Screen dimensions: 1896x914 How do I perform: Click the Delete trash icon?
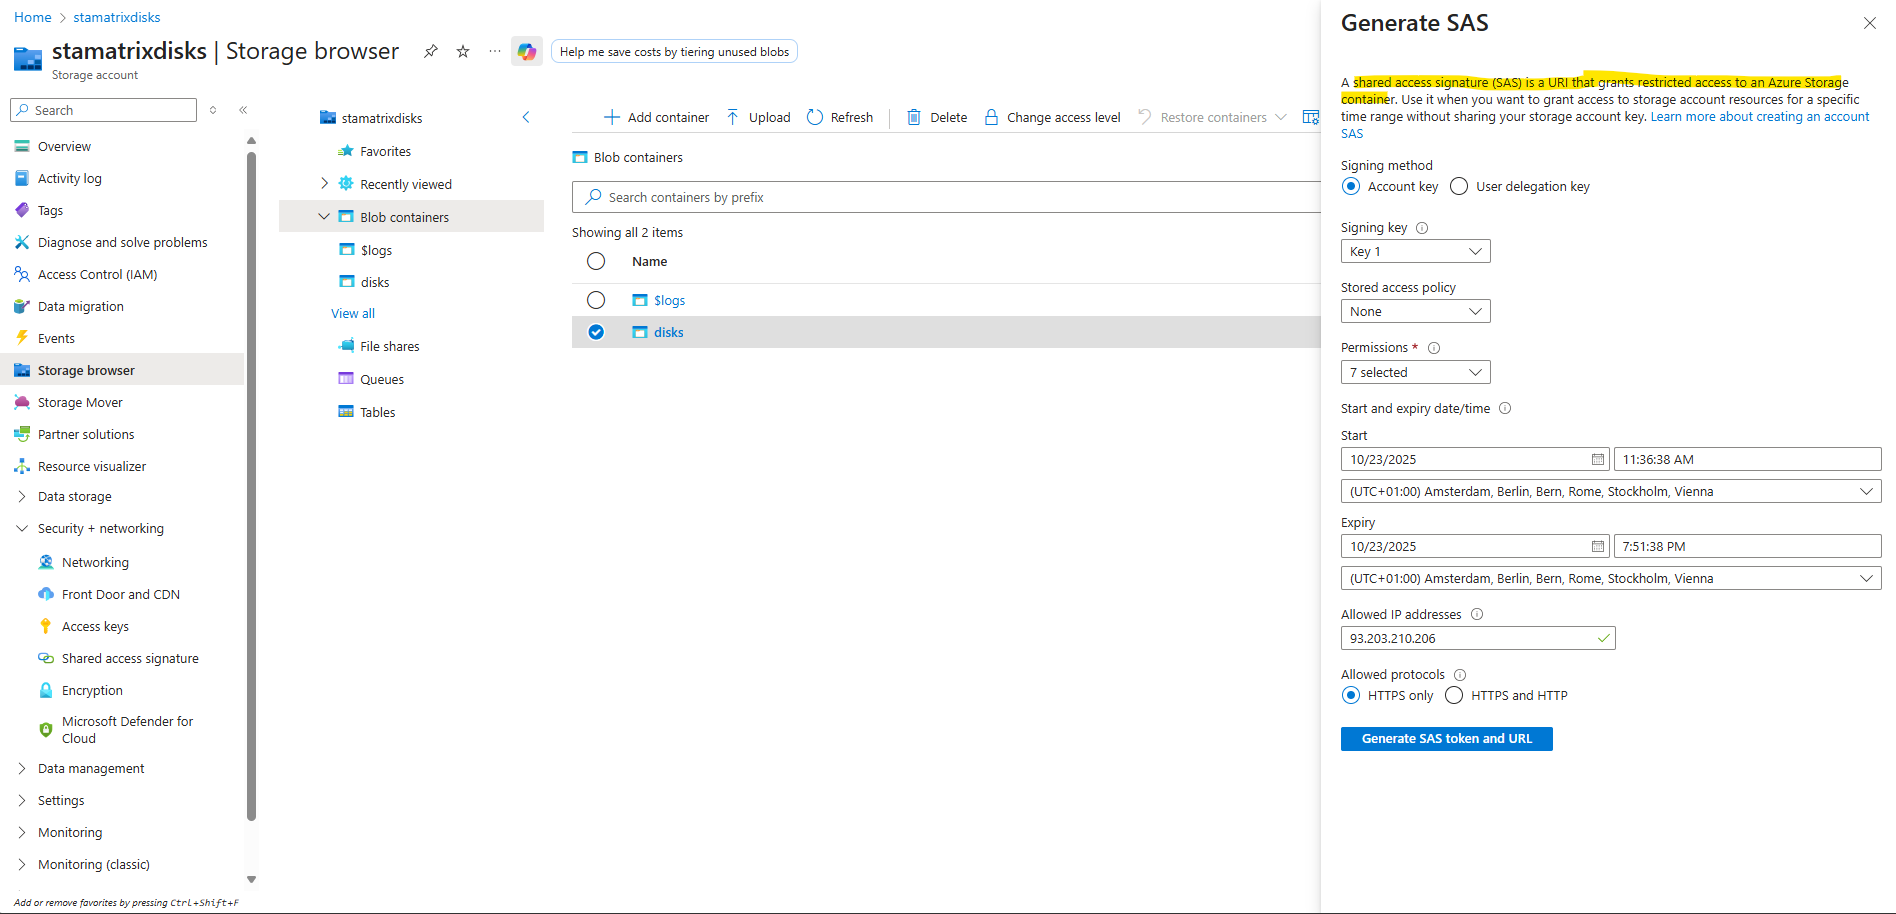pos(914,117)
